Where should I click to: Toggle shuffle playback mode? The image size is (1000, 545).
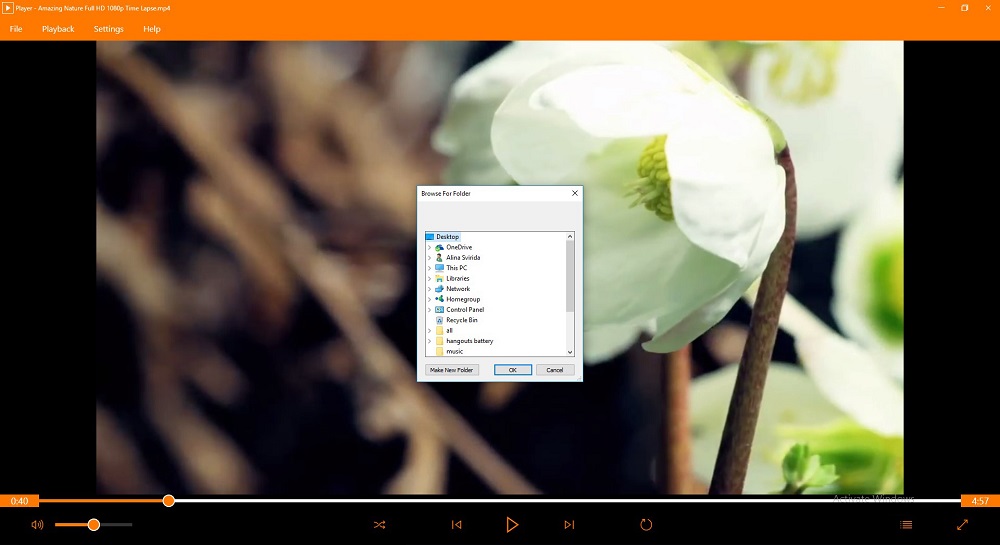coord(379,525)
